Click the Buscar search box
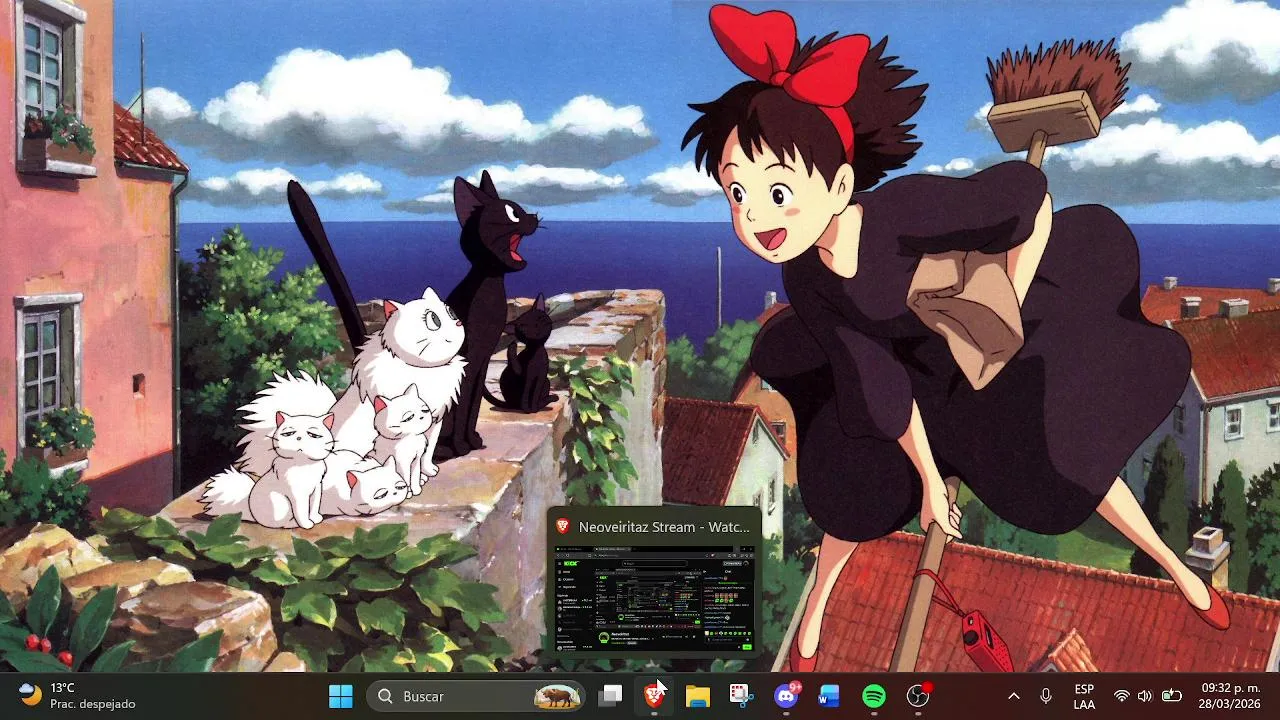1280x720 pixels. (x=475, y=696)
